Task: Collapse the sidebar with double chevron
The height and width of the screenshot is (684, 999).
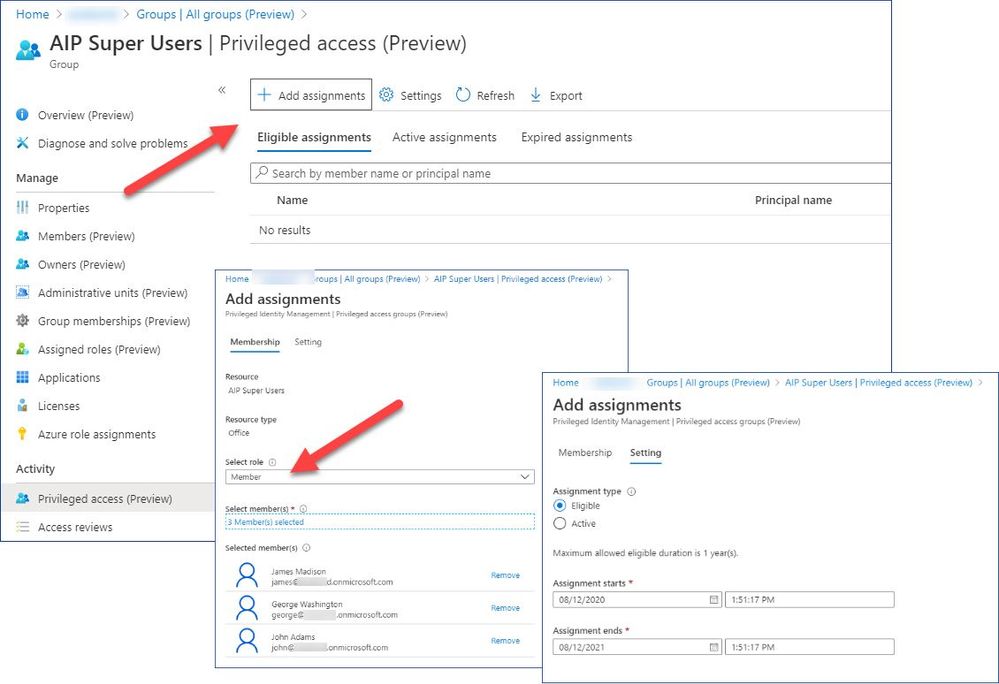Action: pos(222,90)
